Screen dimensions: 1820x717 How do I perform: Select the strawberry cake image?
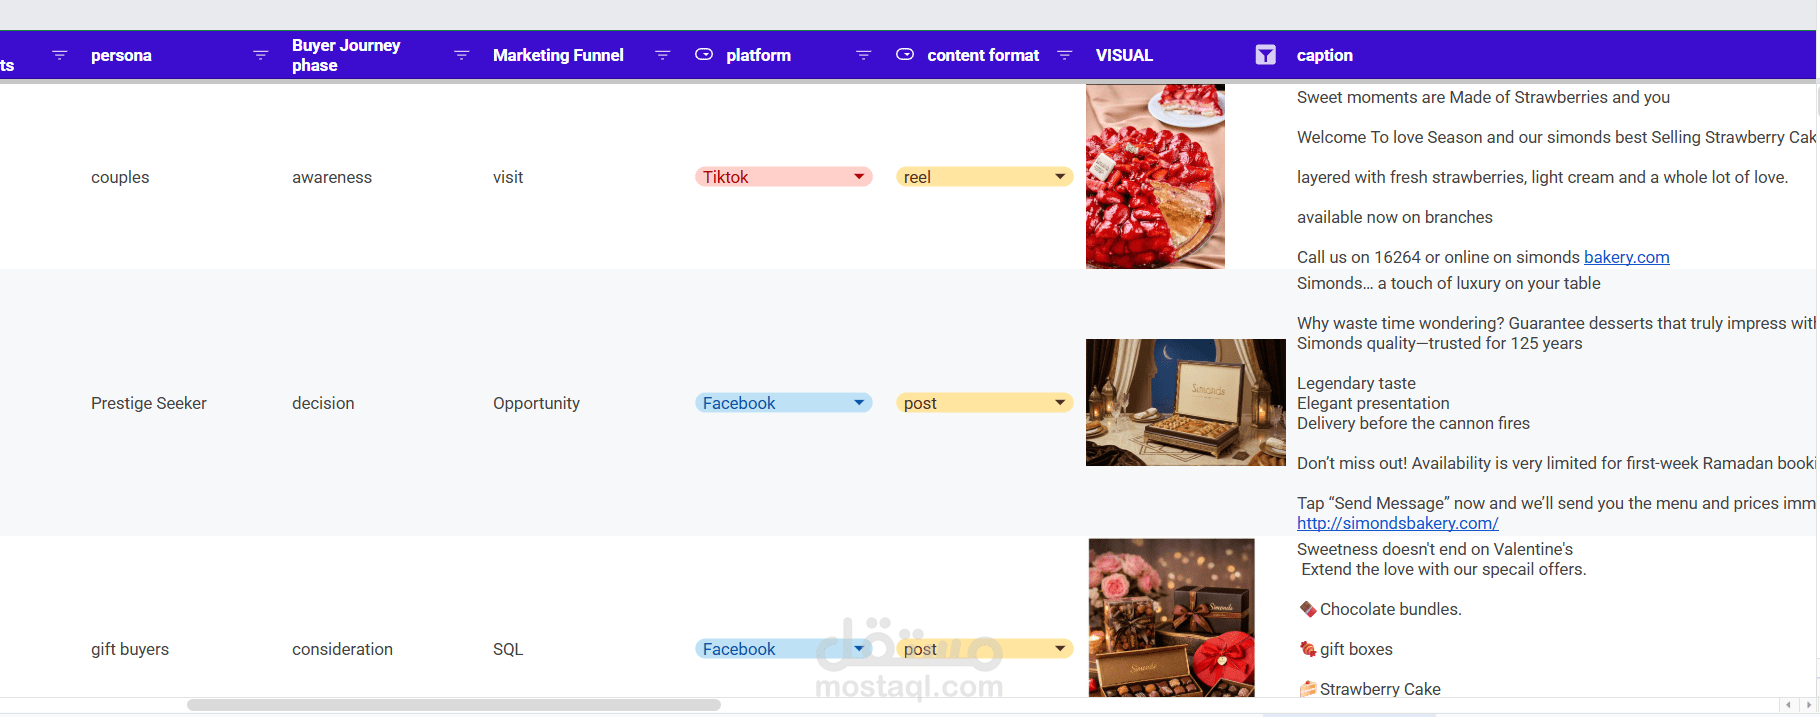coord(1155,176)
